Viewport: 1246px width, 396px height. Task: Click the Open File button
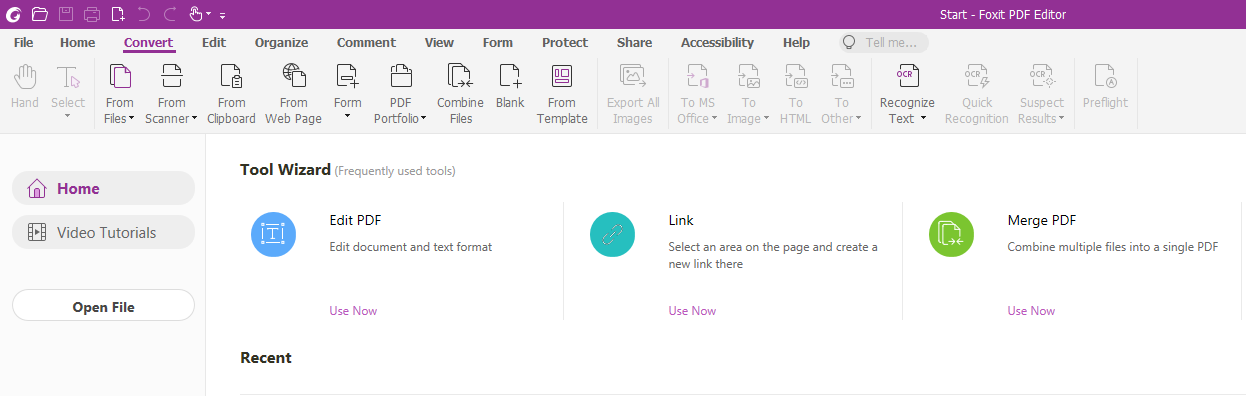click(103, 306)
